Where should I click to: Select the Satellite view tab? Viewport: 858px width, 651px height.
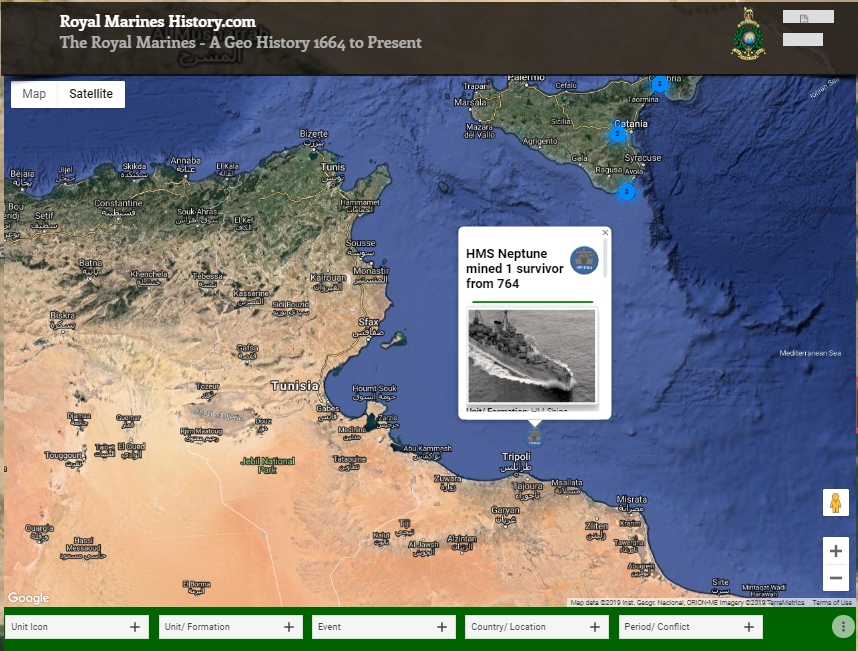[x=91, y=94]
